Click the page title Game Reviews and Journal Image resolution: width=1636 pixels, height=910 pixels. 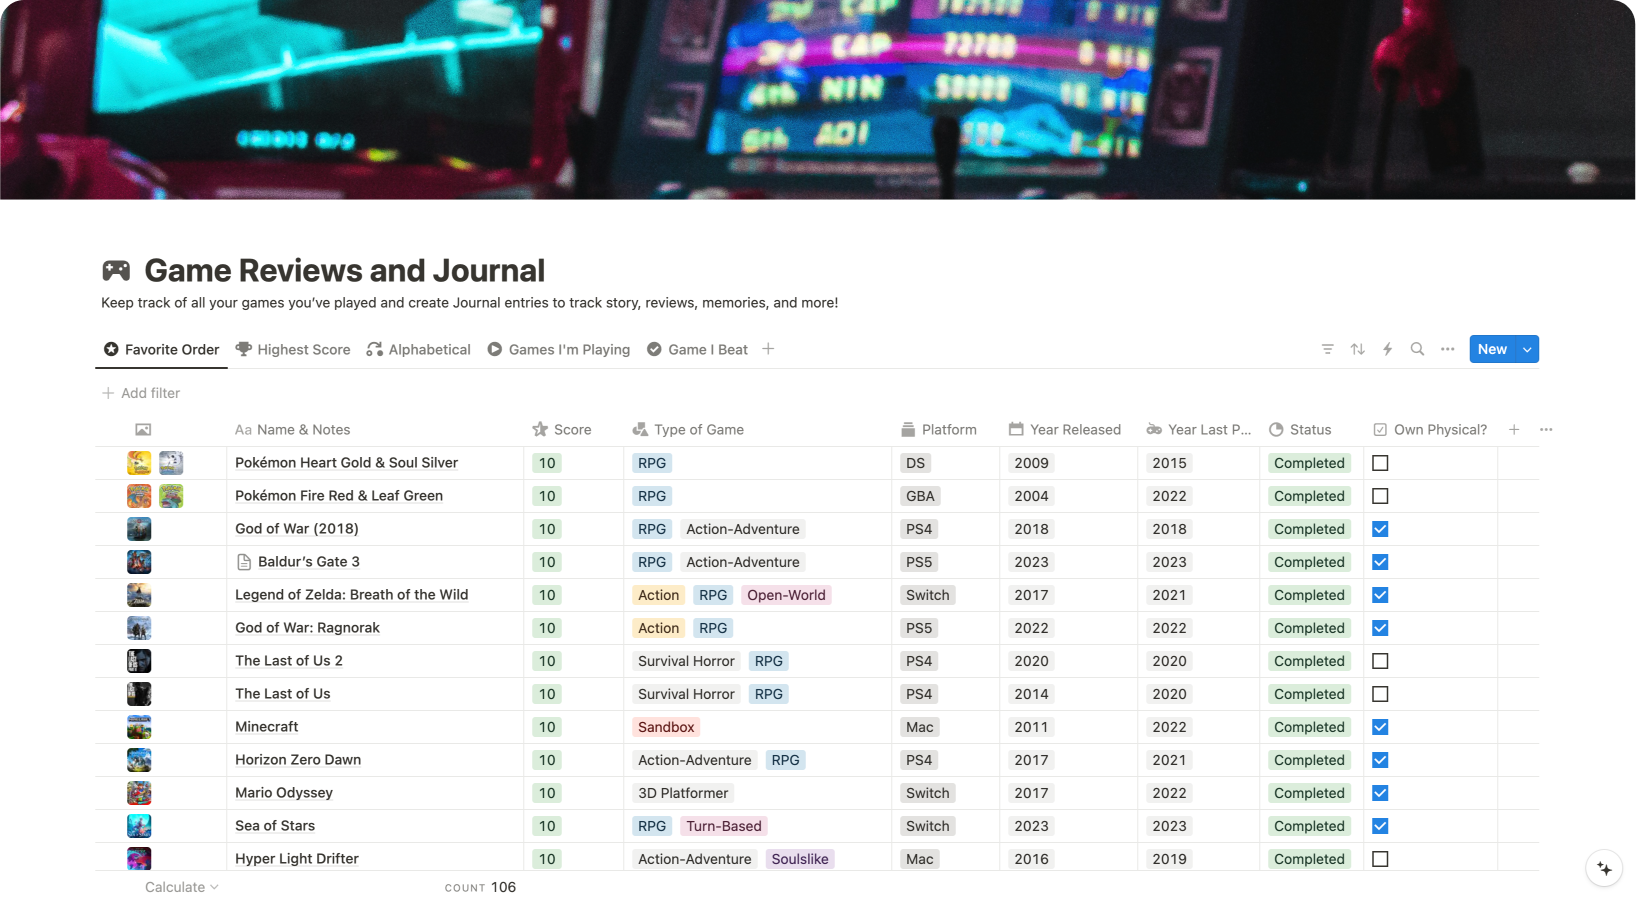tap(344, 270)
